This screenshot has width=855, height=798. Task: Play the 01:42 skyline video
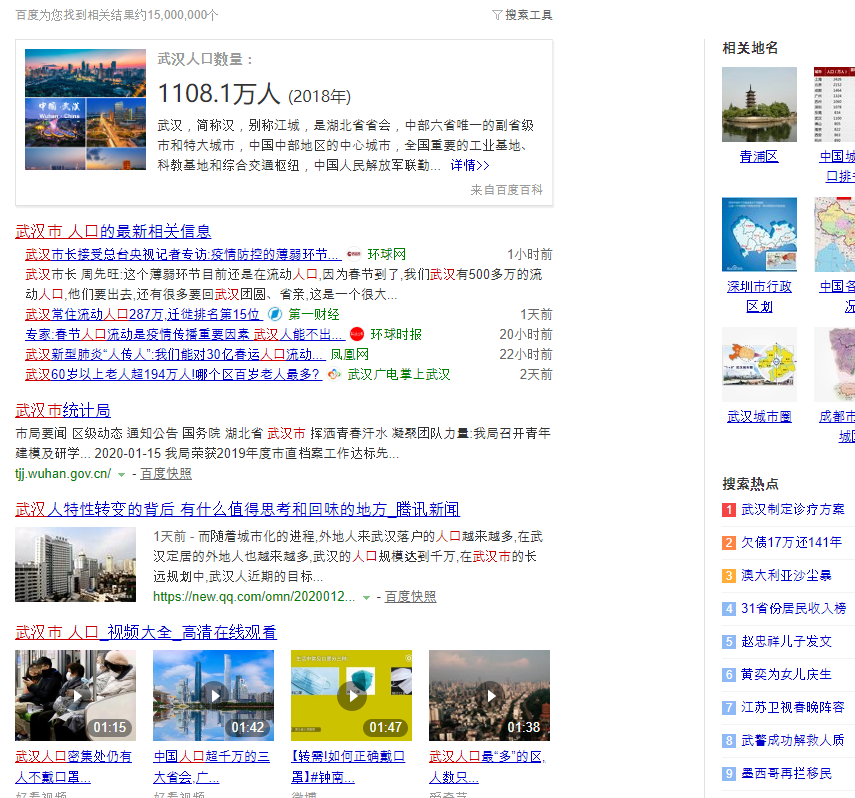[213, 695]
